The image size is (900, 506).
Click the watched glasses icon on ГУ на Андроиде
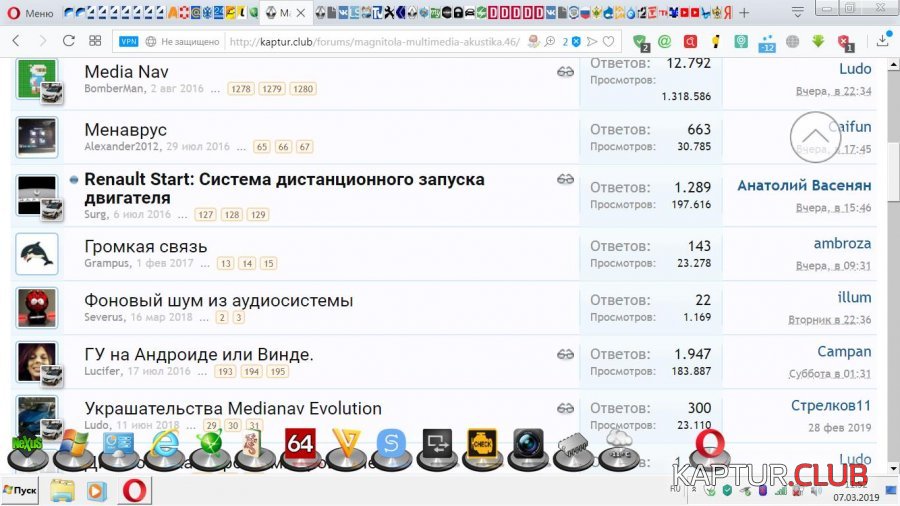coord(565,355)
